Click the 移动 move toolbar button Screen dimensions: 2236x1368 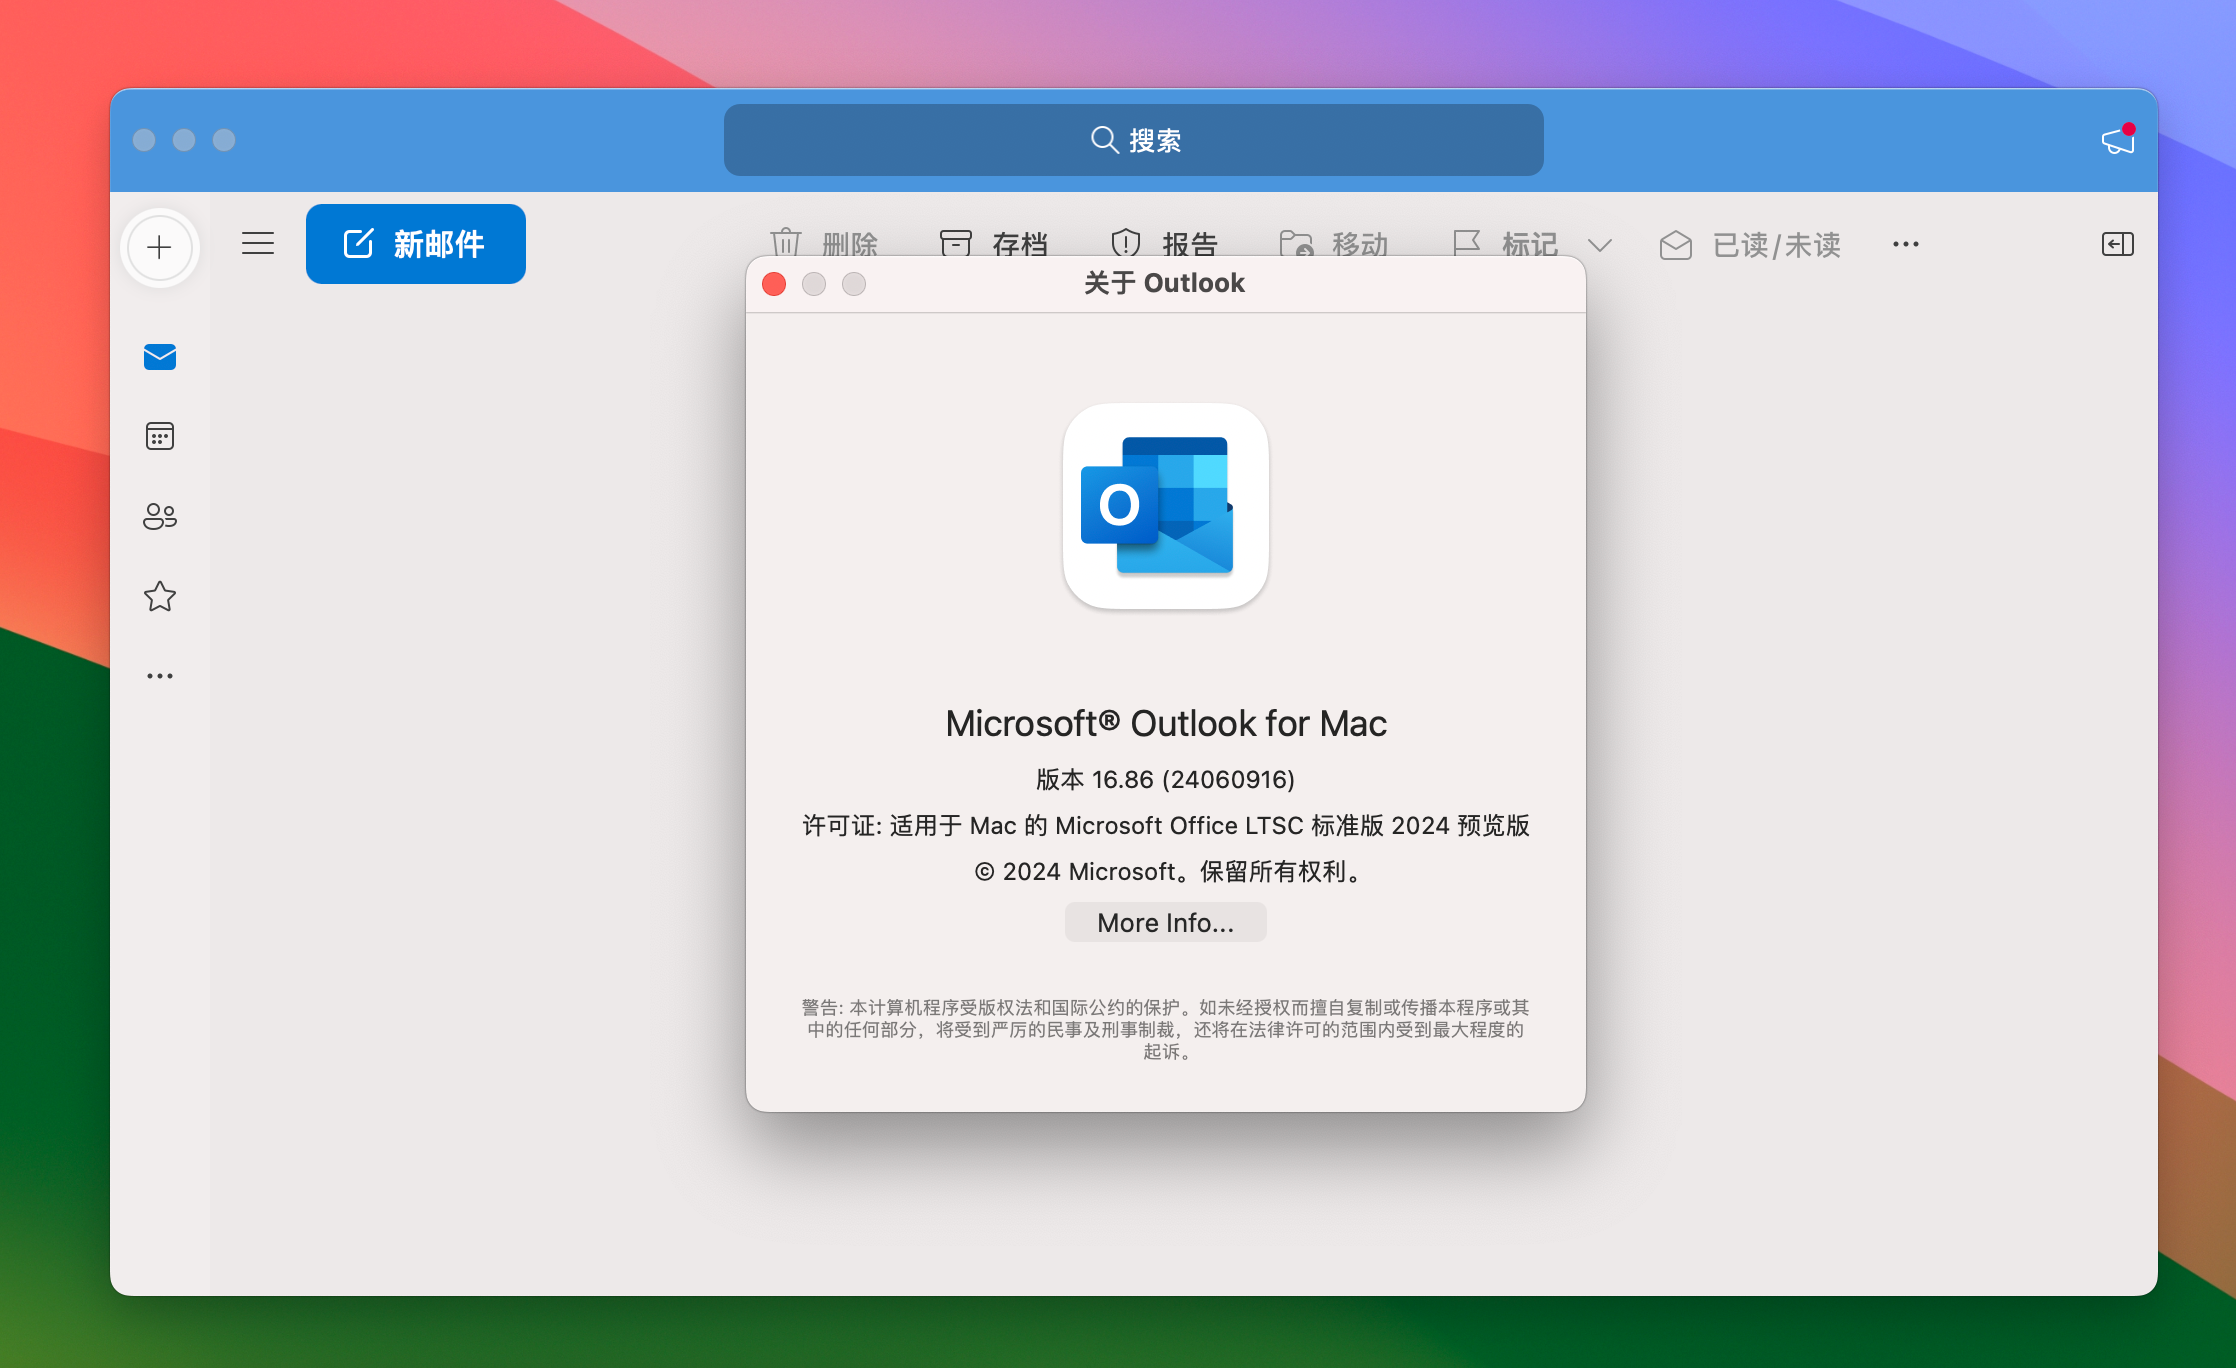(x=1334, y=243)
